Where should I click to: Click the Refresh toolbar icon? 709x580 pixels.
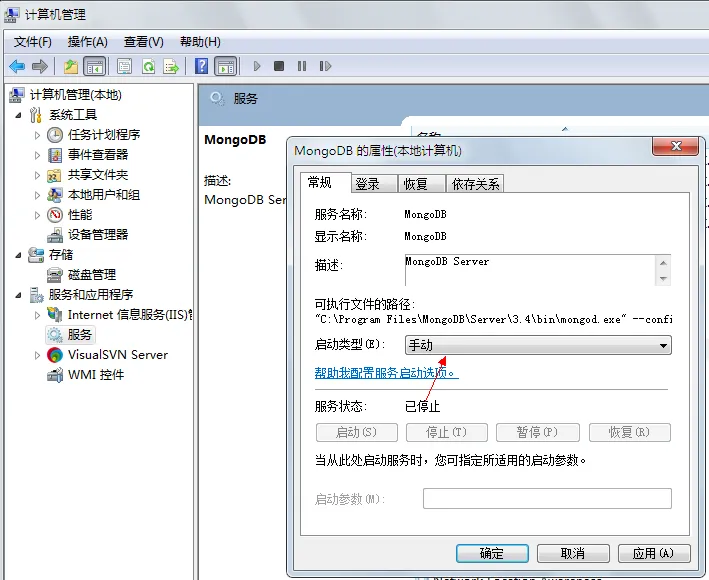tap(148, 66)
